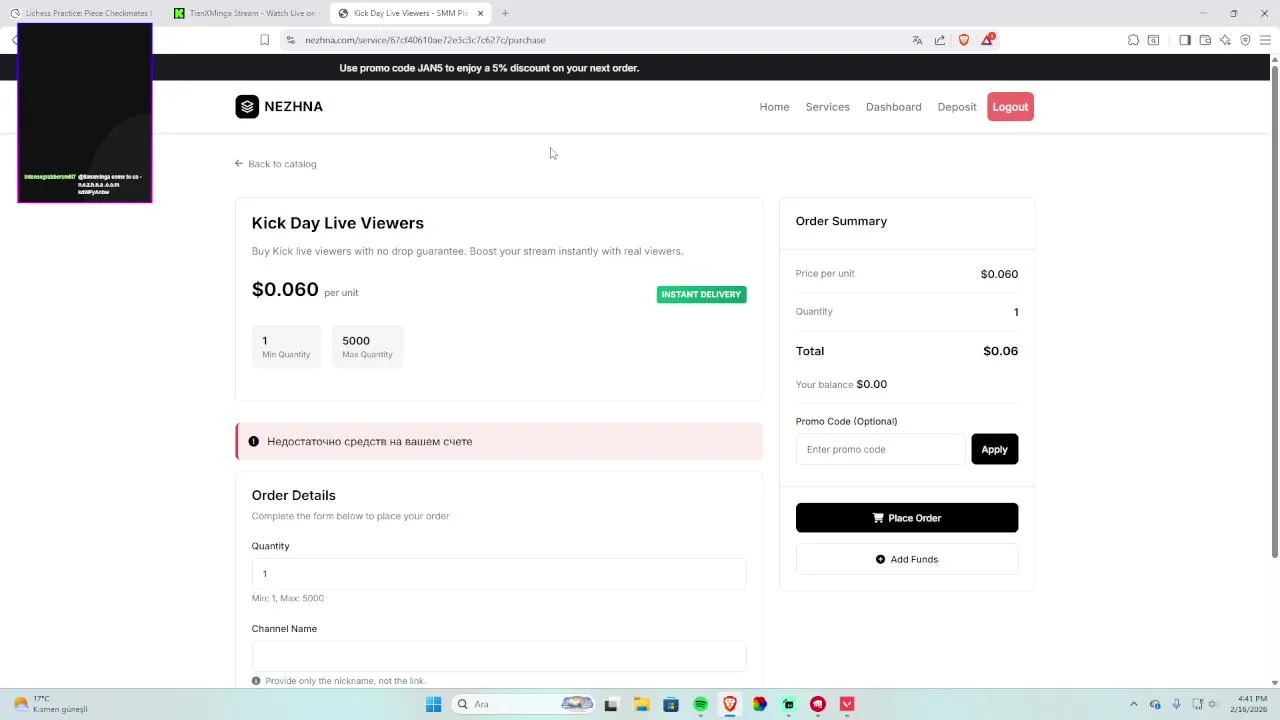Click the Kick Day Live Viewers heading
The width and height of the screenshot is (1280, 720).
click(x=338, y=223)
